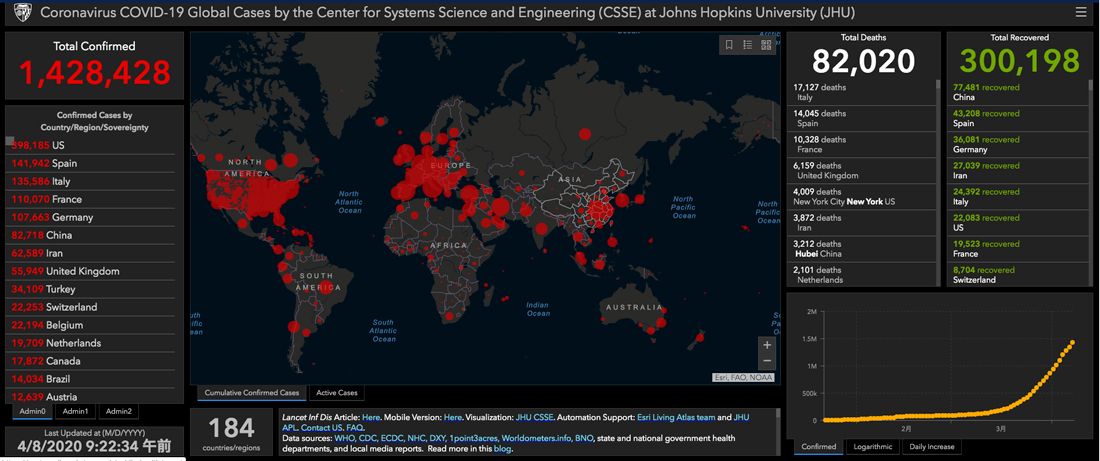Click the JHU shield logo
1100x461 pixels.
21,12
